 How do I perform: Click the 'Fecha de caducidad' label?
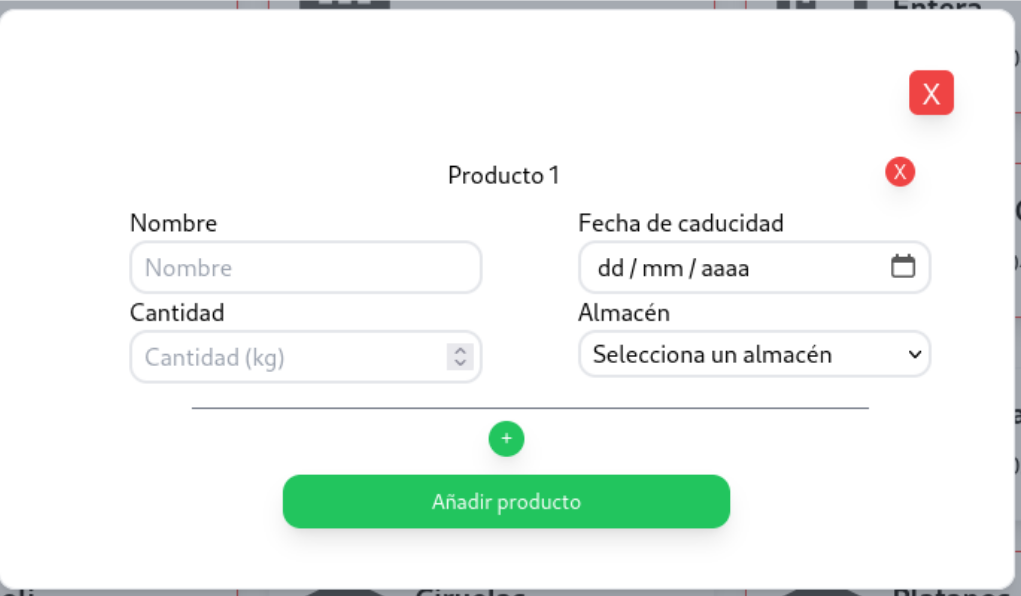[x=680, y=223]
